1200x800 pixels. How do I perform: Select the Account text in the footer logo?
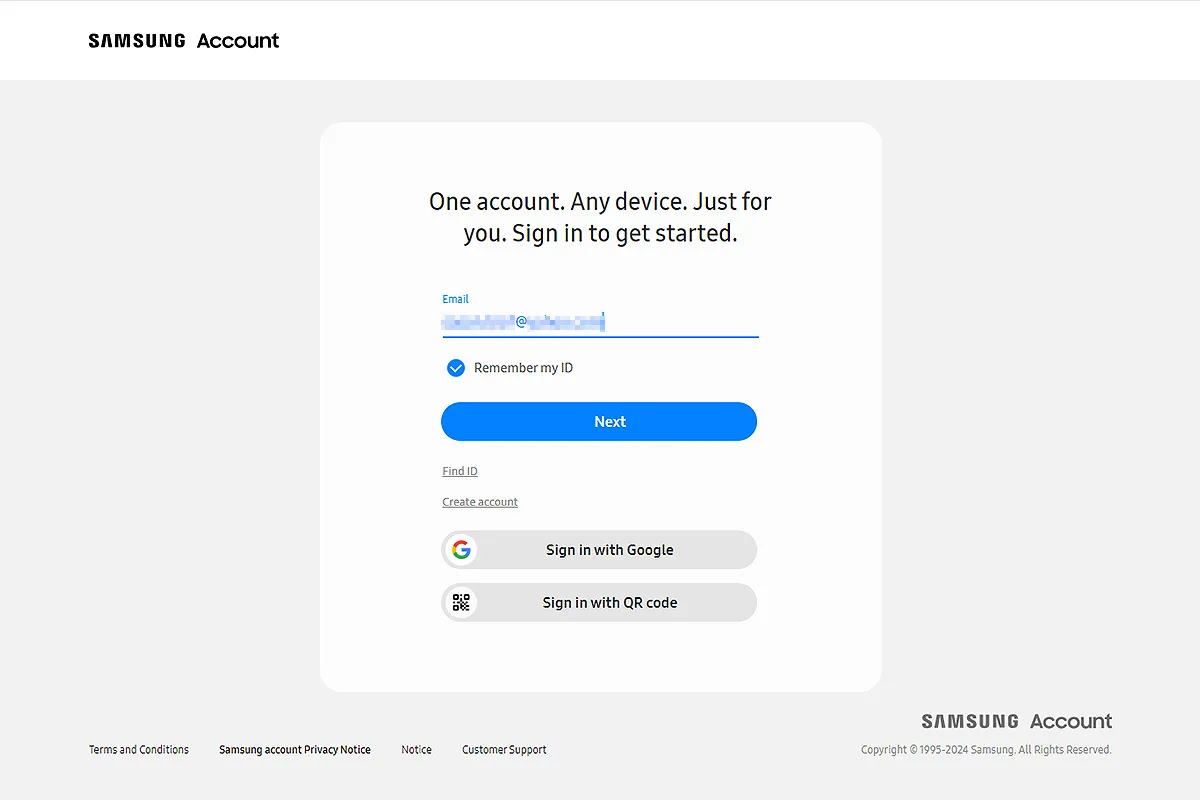point(1071,721)
